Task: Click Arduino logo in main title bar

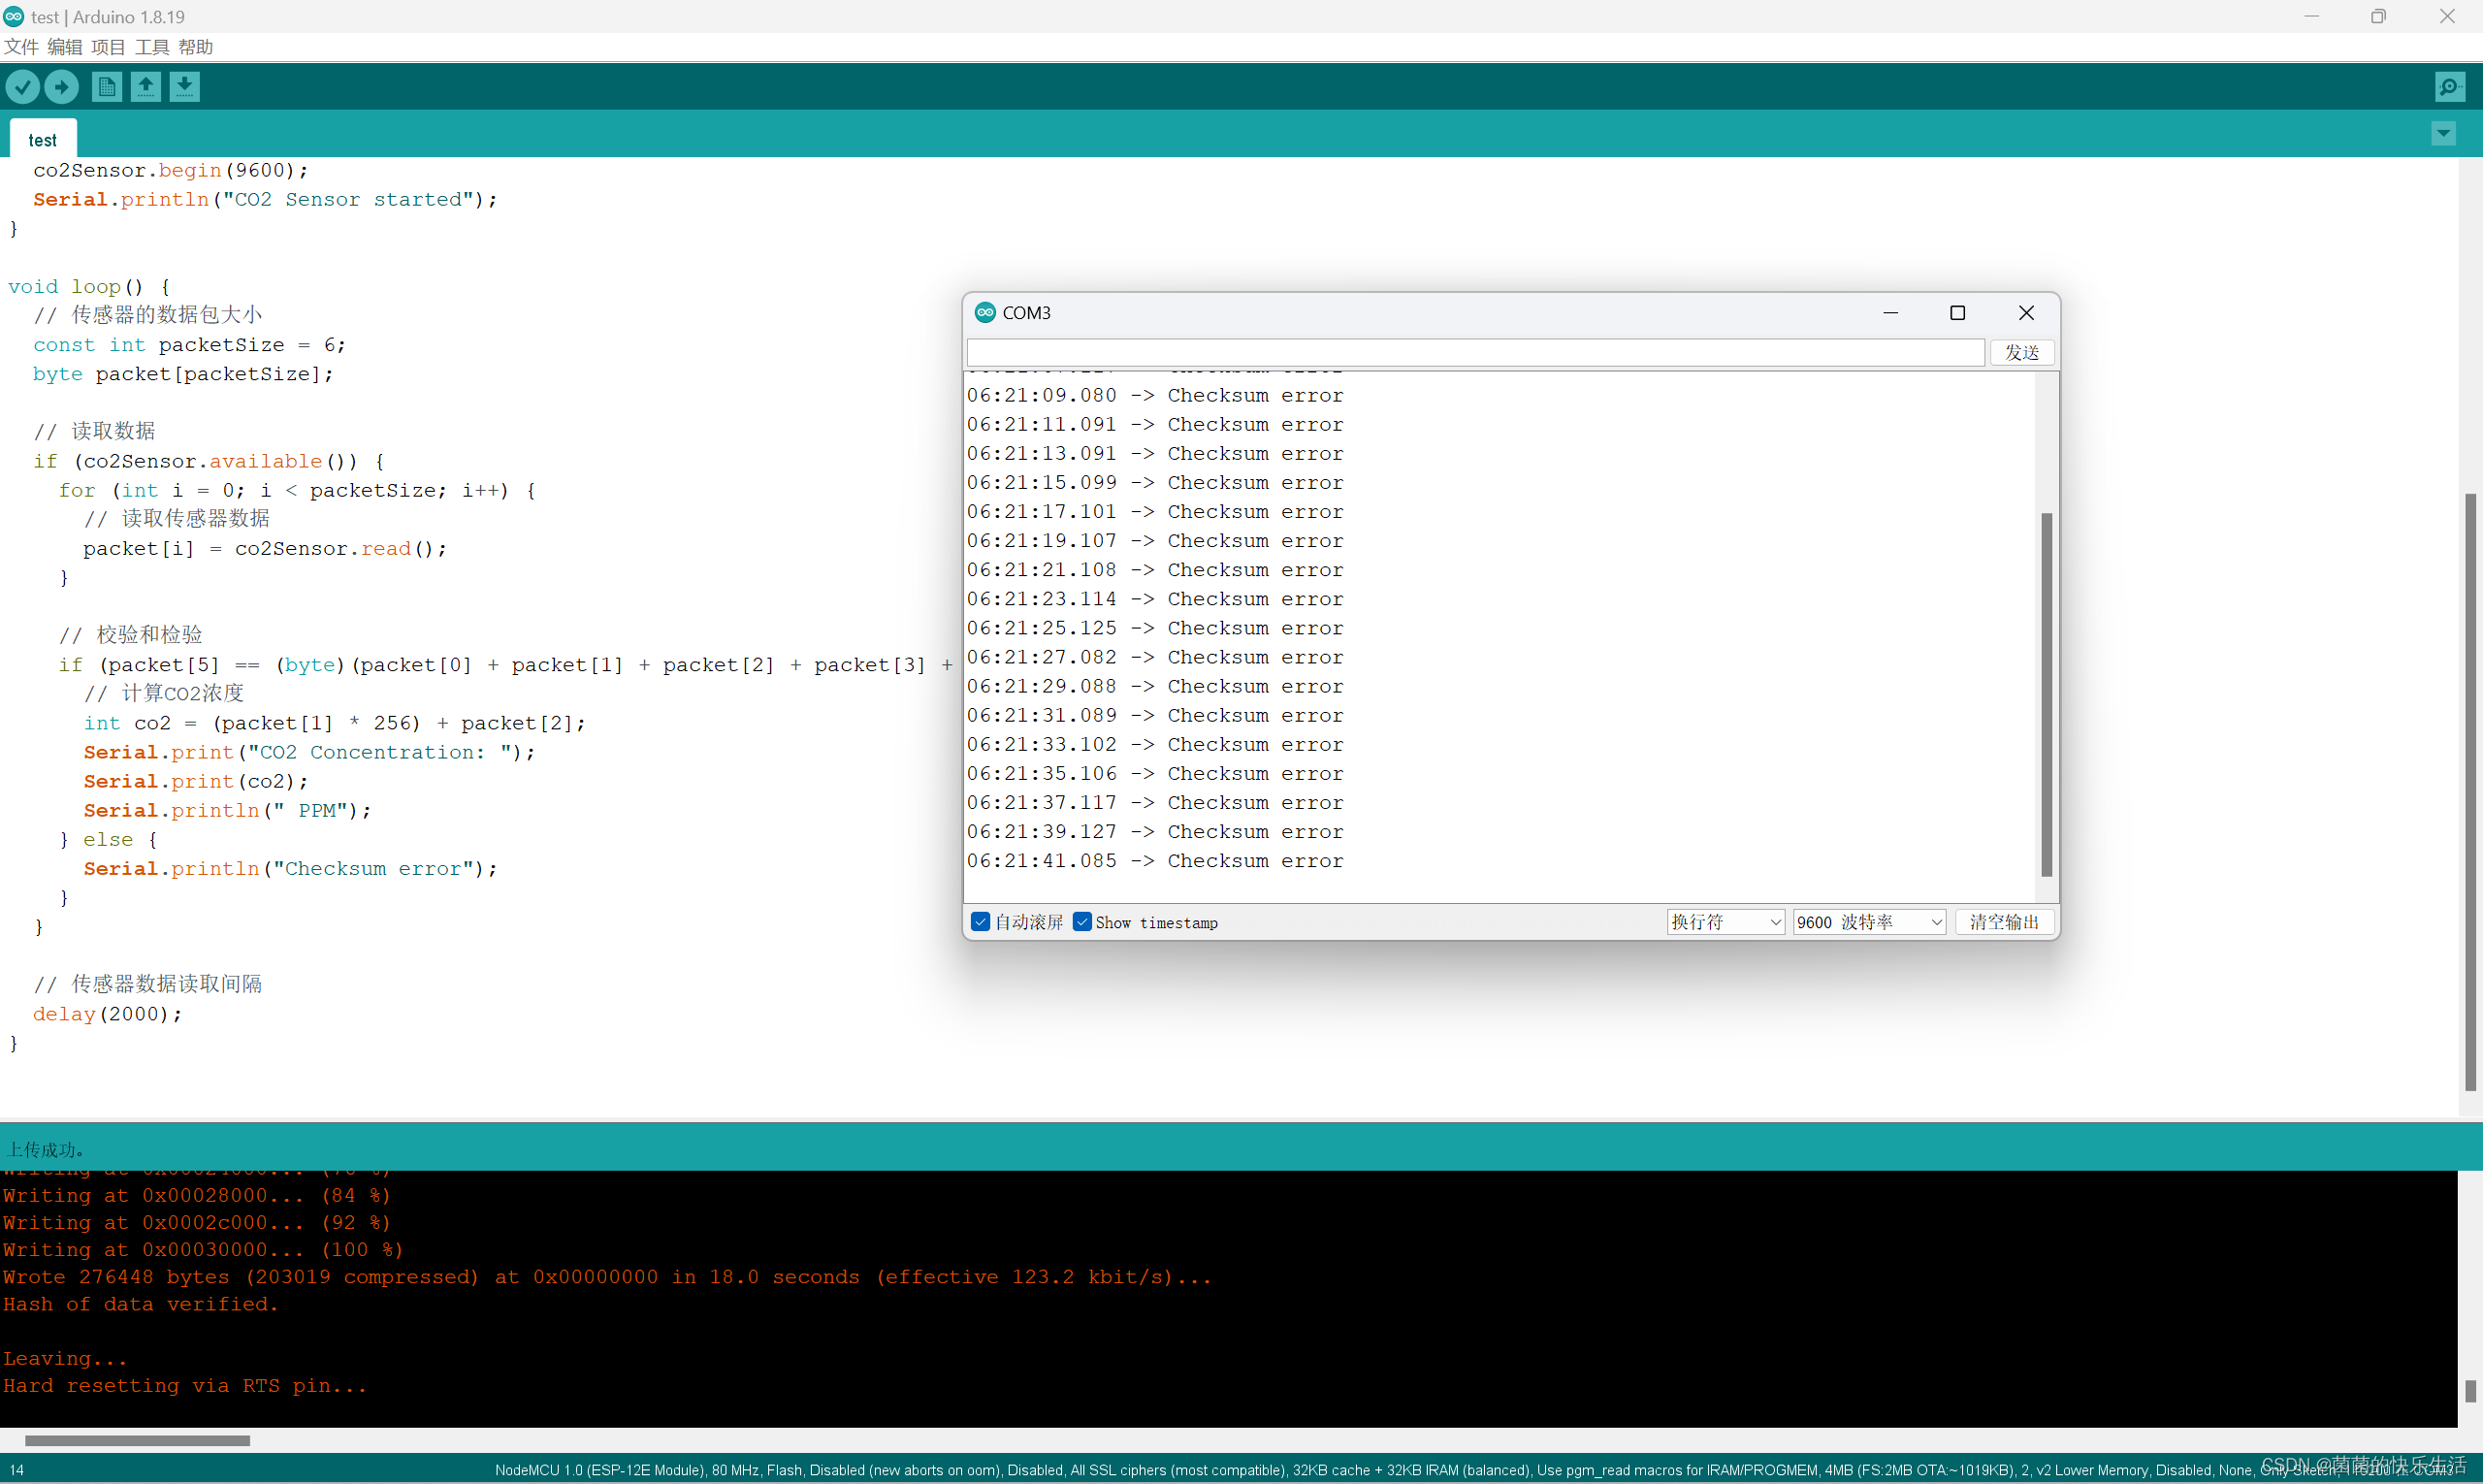Action: (x=13, y=16)
